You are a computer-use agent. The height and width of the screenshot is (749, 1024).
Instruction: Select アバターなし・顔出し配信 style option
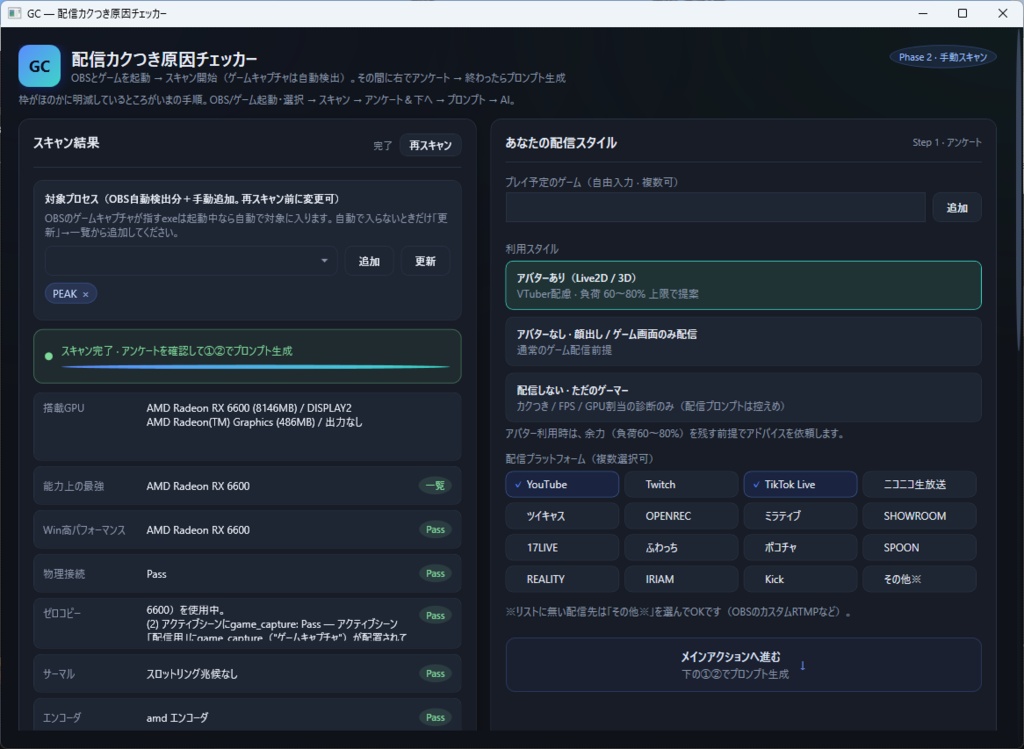click(743, 342)
